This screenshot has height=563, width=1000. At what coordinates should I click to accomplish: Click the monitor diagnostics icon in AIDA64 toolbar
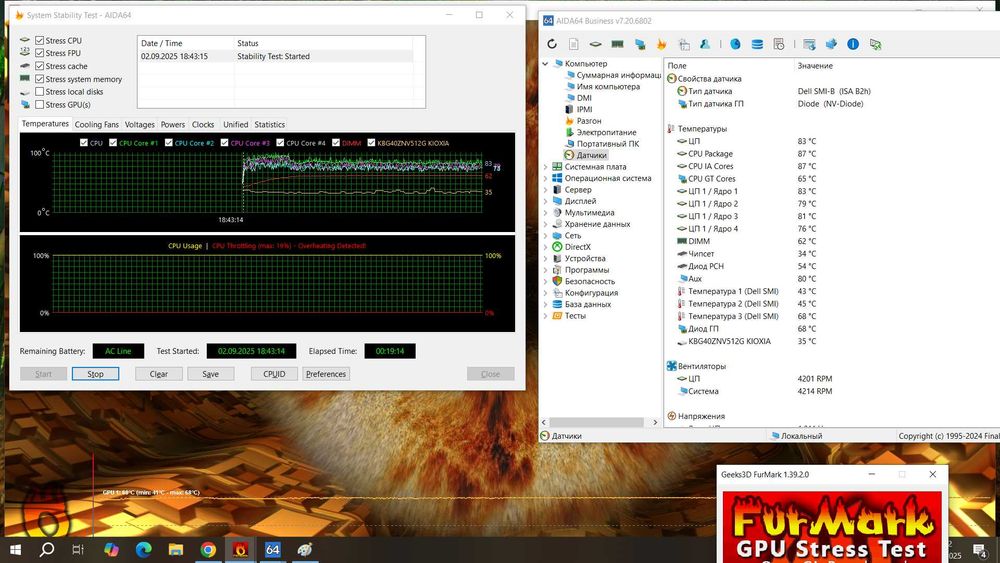pyautogui.click(x=640, y=44)
